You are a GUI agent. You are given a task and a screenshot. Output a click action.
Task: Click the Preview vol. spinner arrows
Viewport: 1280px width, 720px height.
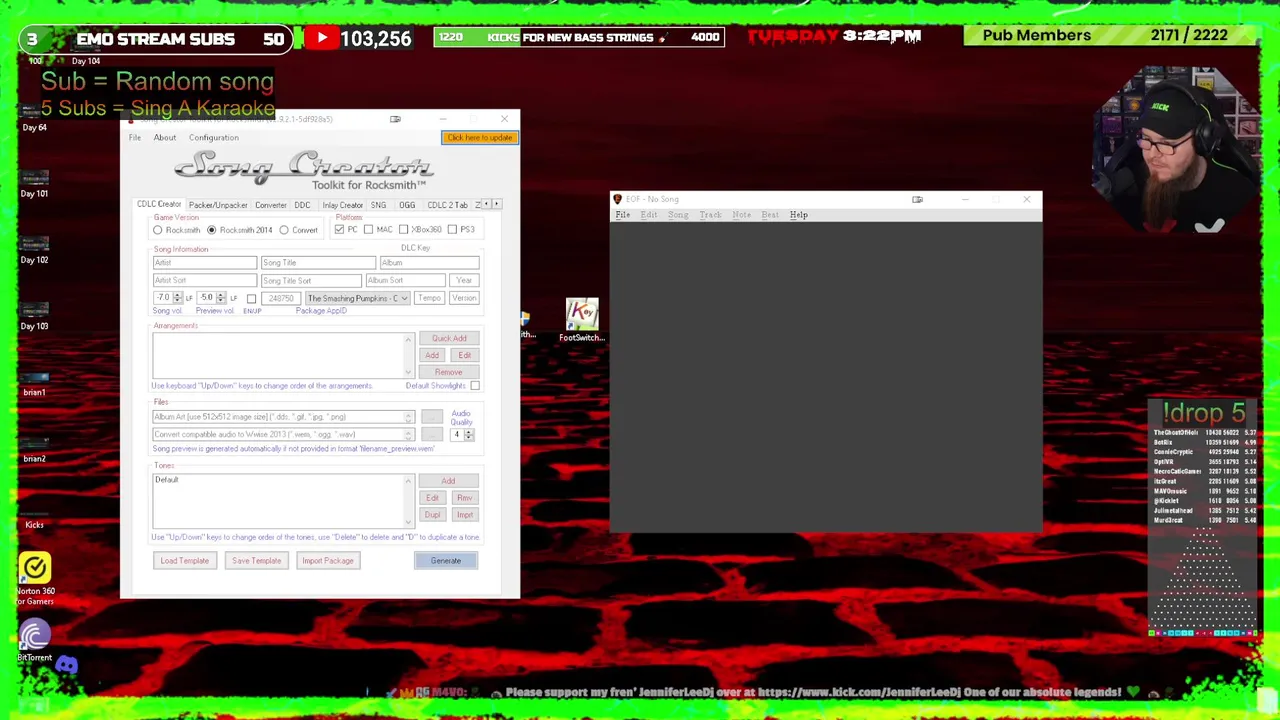tap(221, 298)
